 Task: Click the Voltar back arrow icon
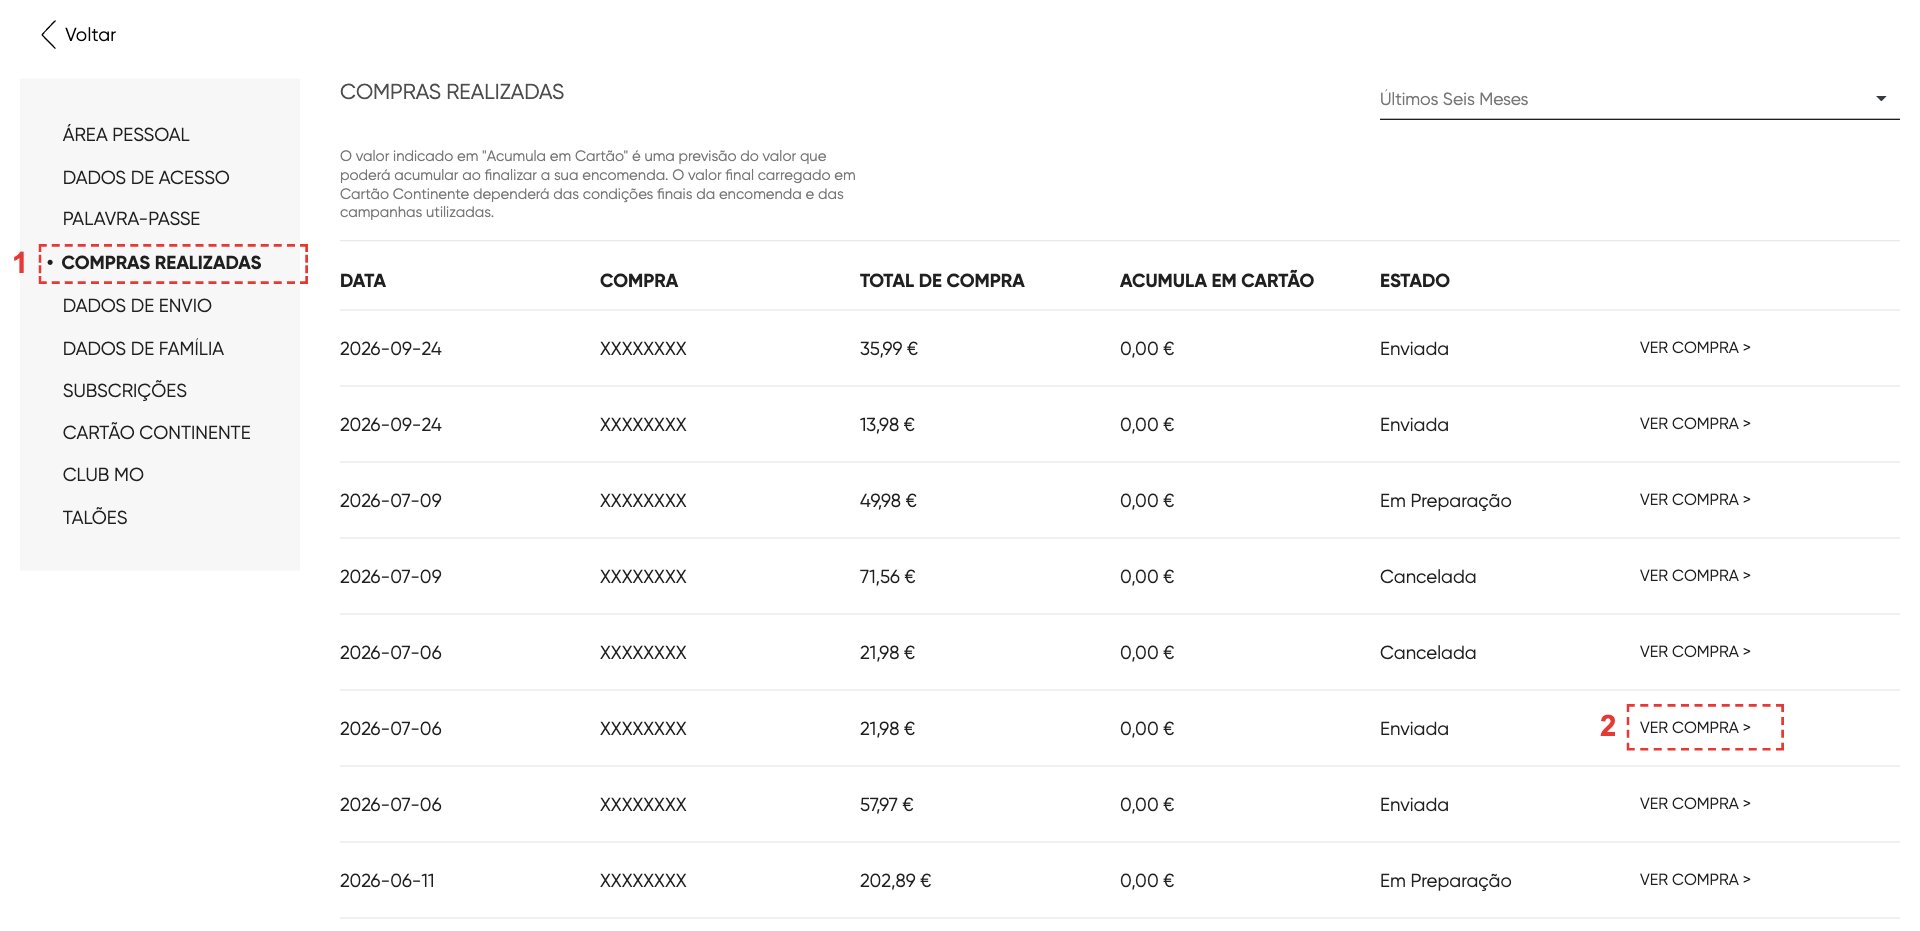(48, 35)
